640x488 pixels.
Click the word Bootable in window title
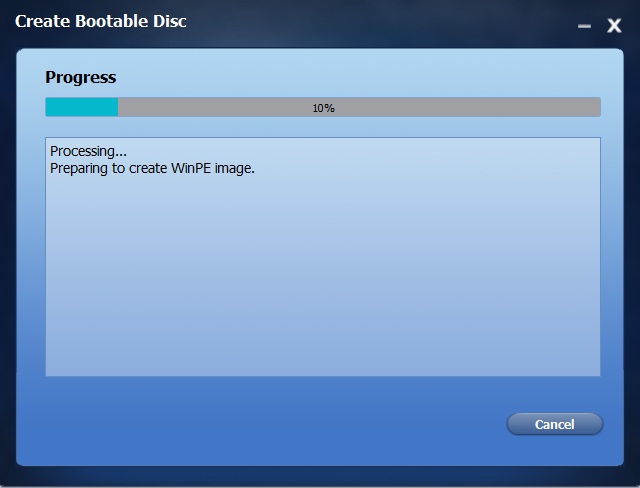point(112,21)
